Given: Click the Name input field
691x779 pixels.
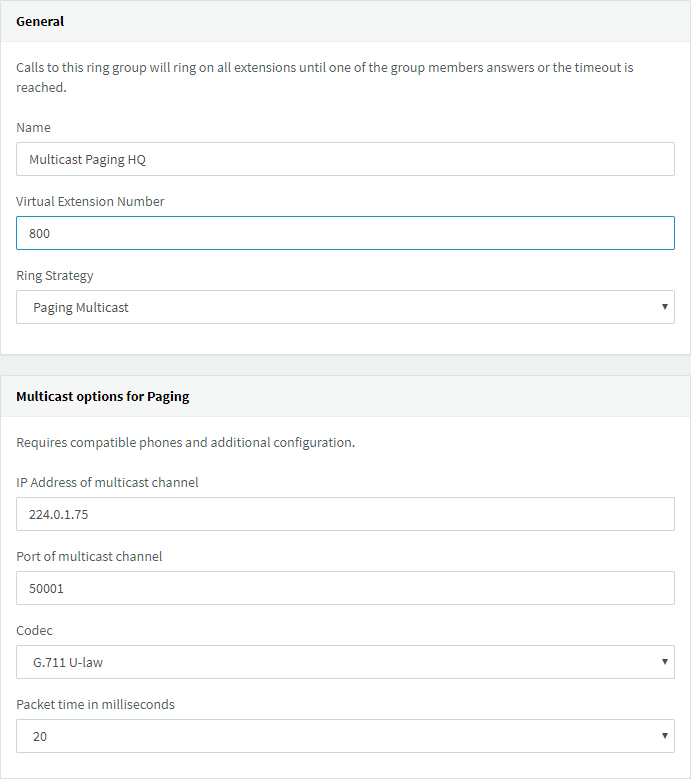Looking at the screenshot, I should [x=345, y=159].
